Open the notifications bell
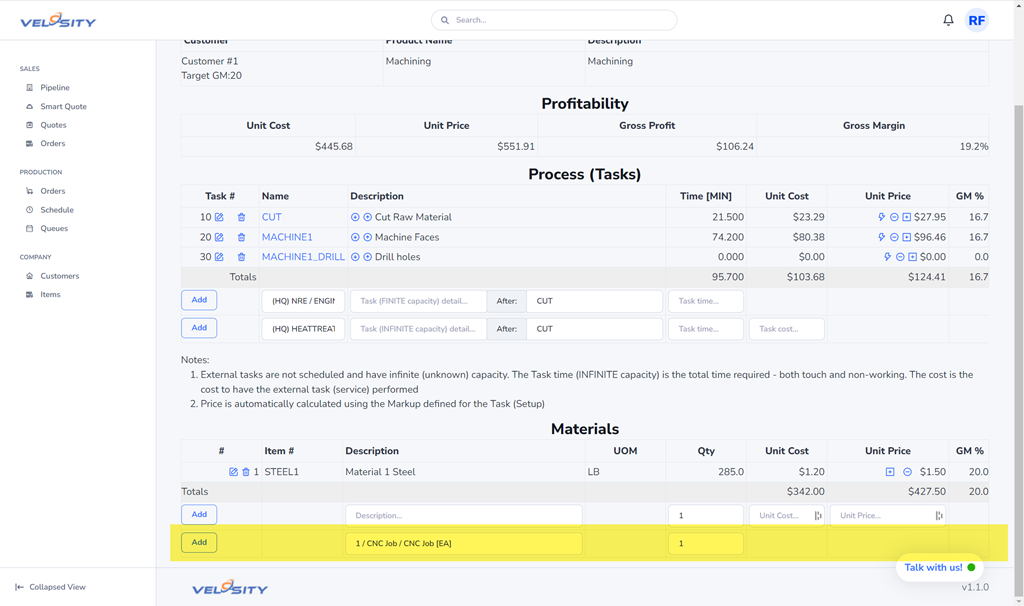The image size is (1024, 606). click(x=948, y=20)
